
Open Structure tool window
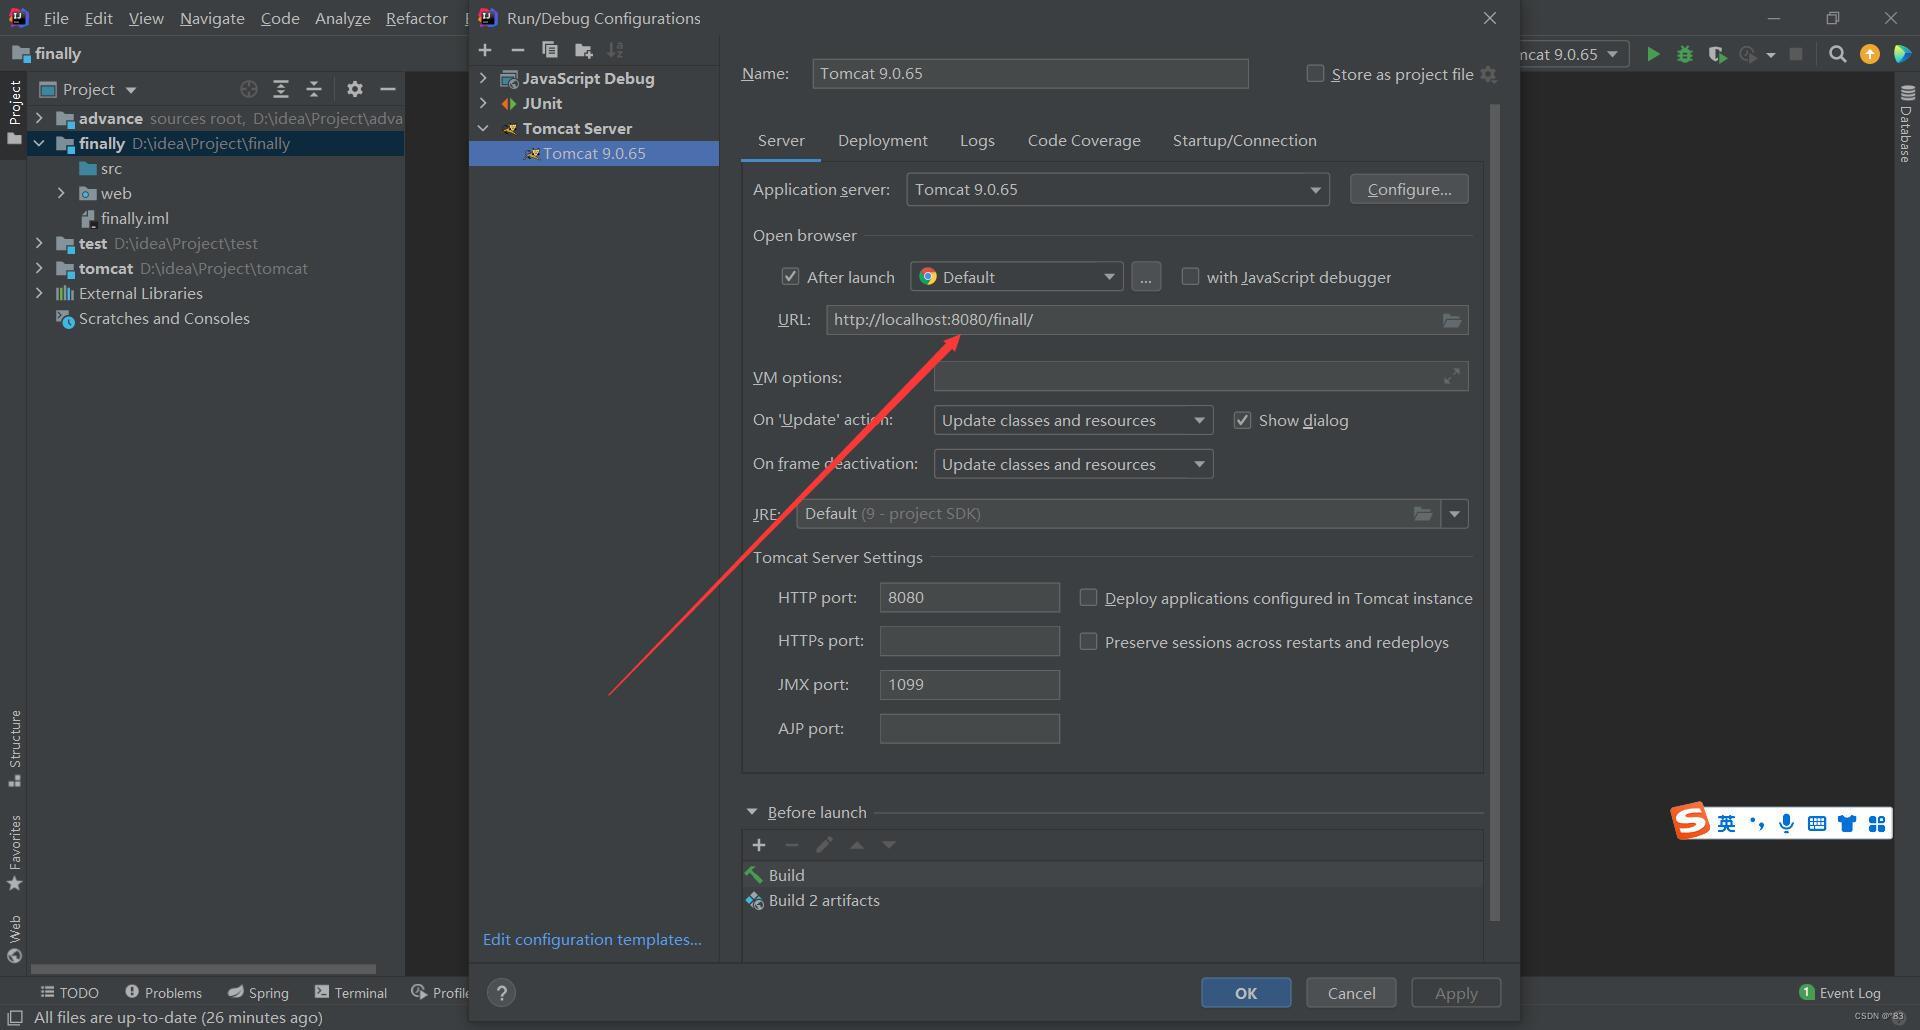[x=14, y=747]
